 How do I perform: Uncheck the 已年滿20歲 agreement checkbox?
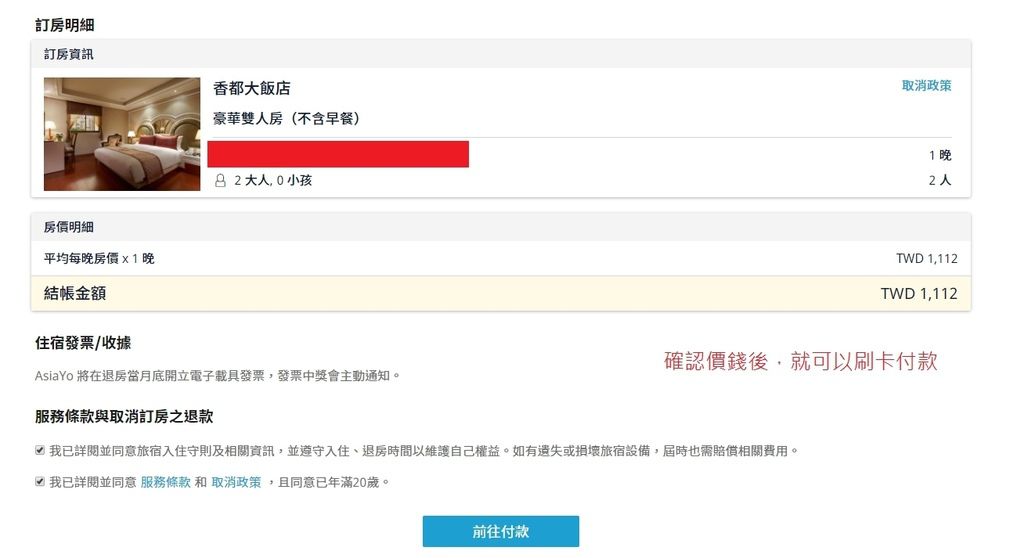tap(40, 482)
